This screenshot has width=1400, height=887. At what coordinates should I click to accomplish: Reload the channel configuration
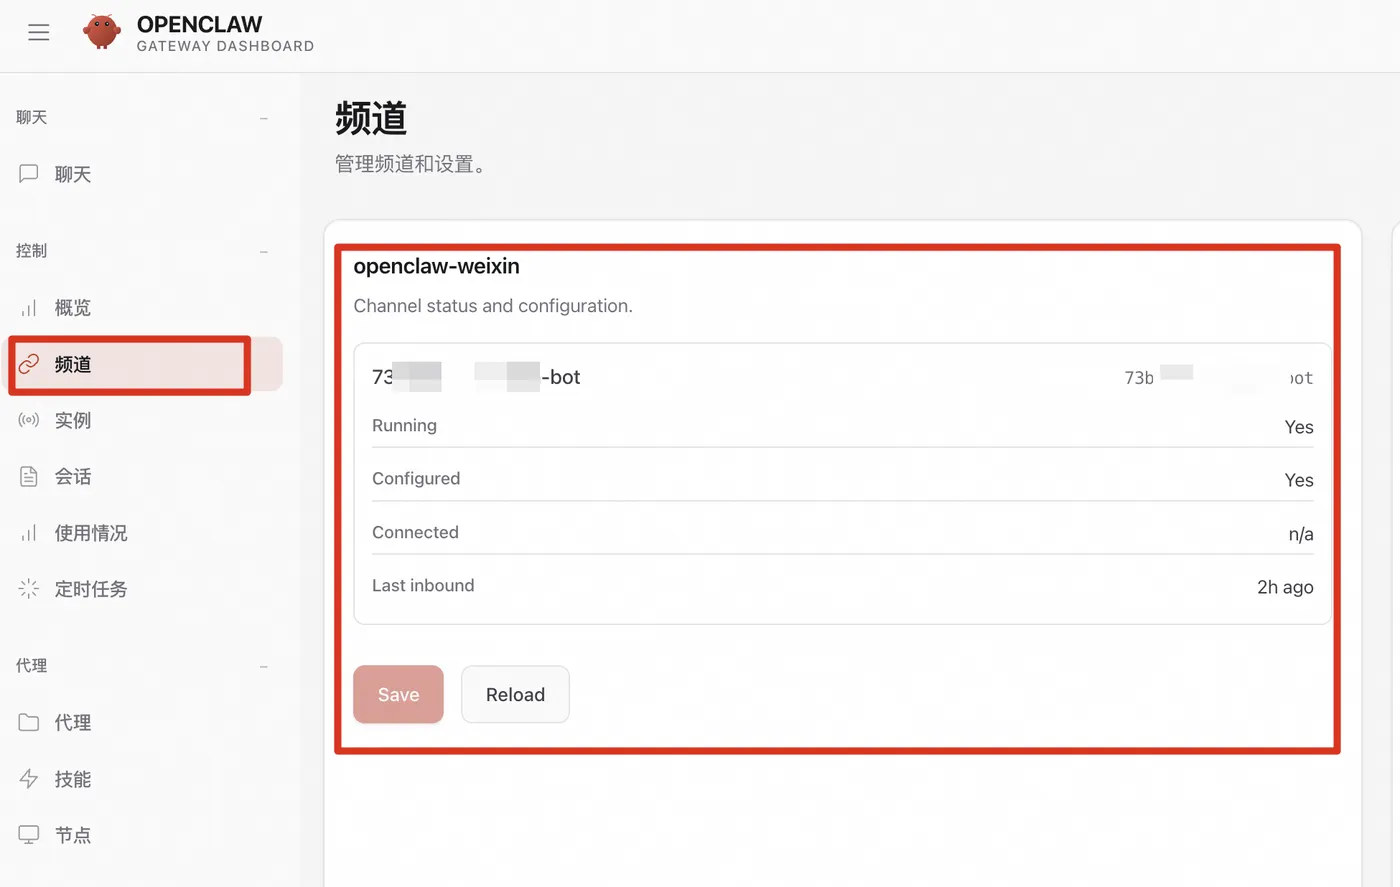click(515, 694)
